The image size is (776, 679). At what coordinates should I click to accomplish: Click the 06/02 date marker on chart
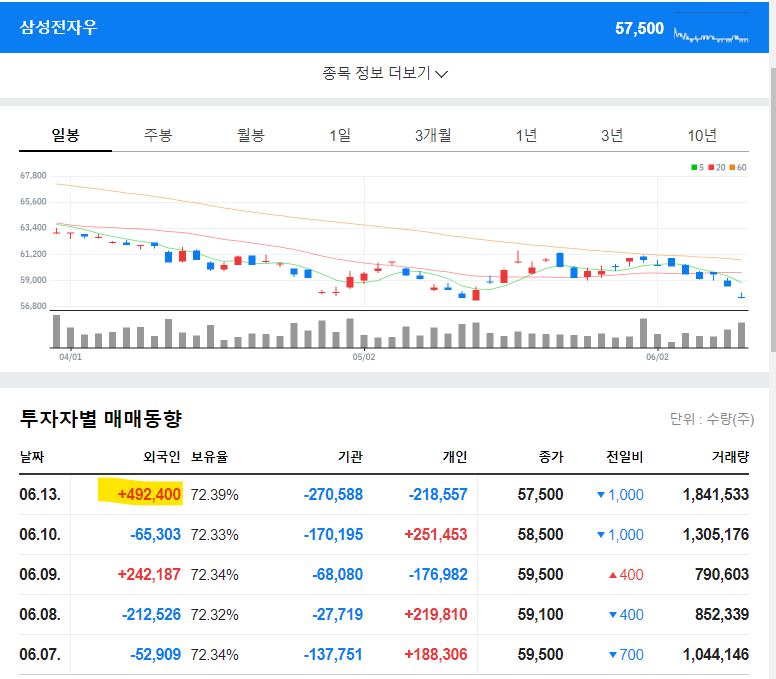pyautogui.click(x=657, y=357)
